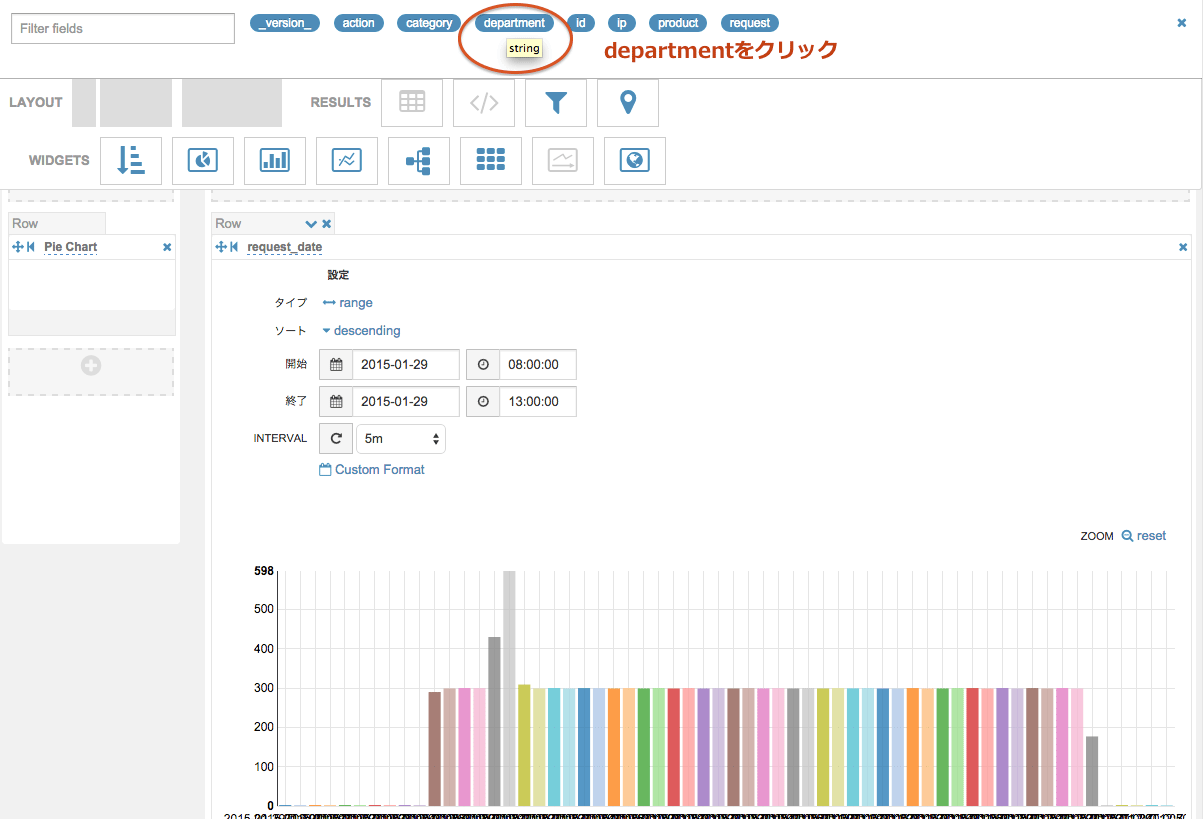Click the collapse icon beside request_date title
The width and height of the screenshot is (1203, 819).
(x=234, y=247)
